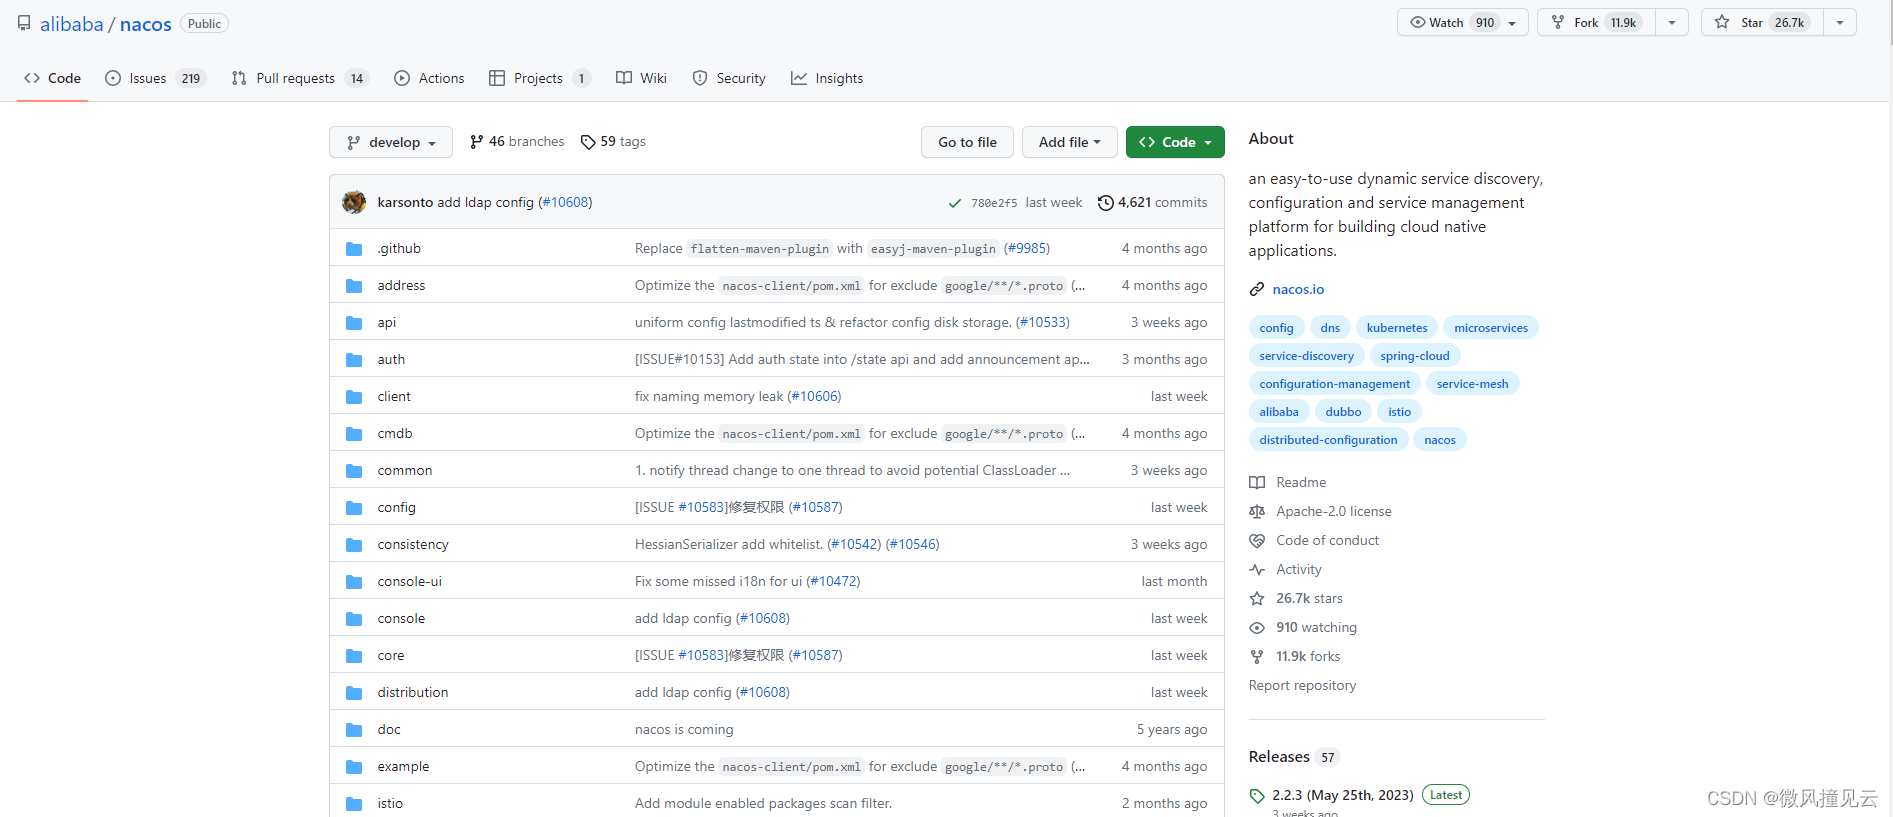Image resolution: width=1893 pixels, height=817 pixels.
Task: Click the address folder icon
Action: 354,286
